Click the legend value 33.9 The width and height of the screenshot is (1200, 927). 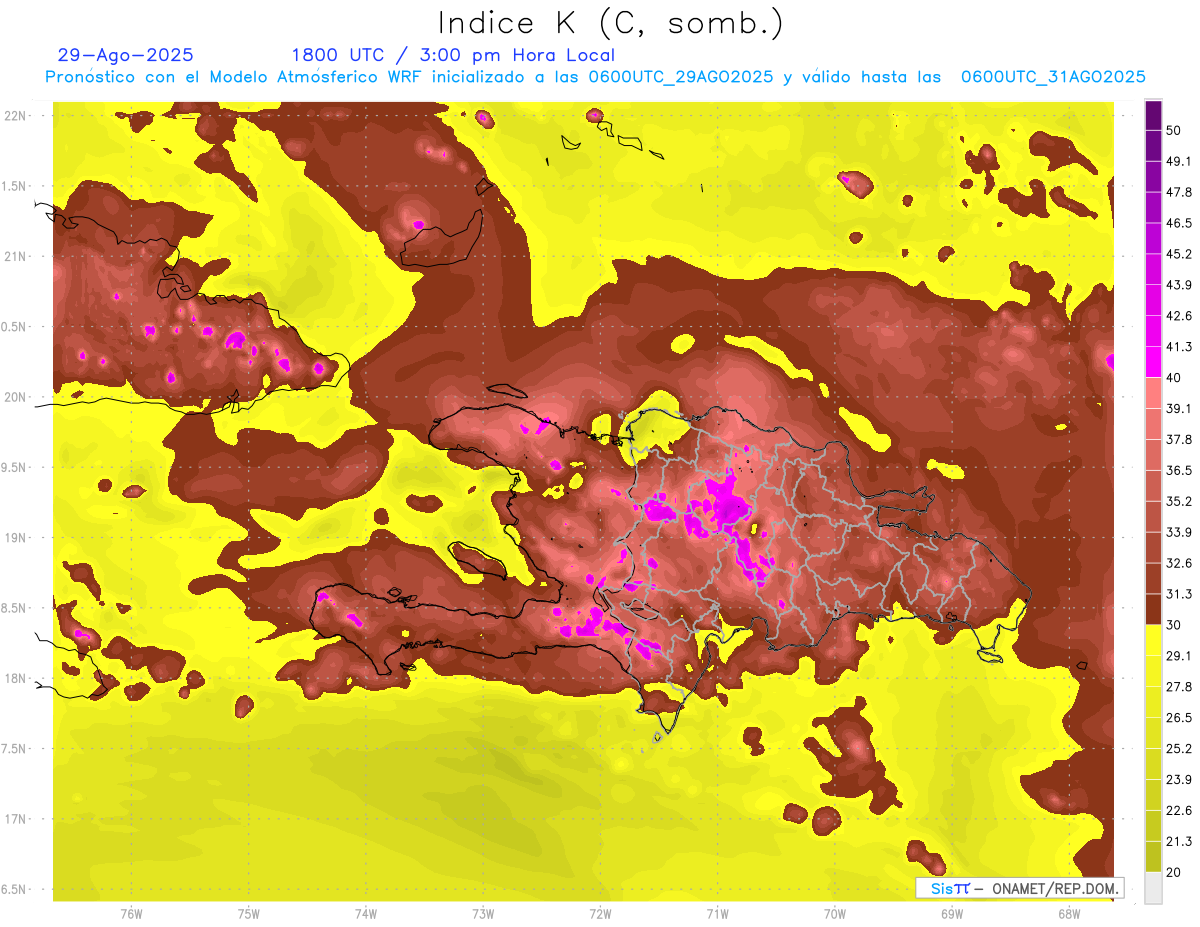point(1179,532)
